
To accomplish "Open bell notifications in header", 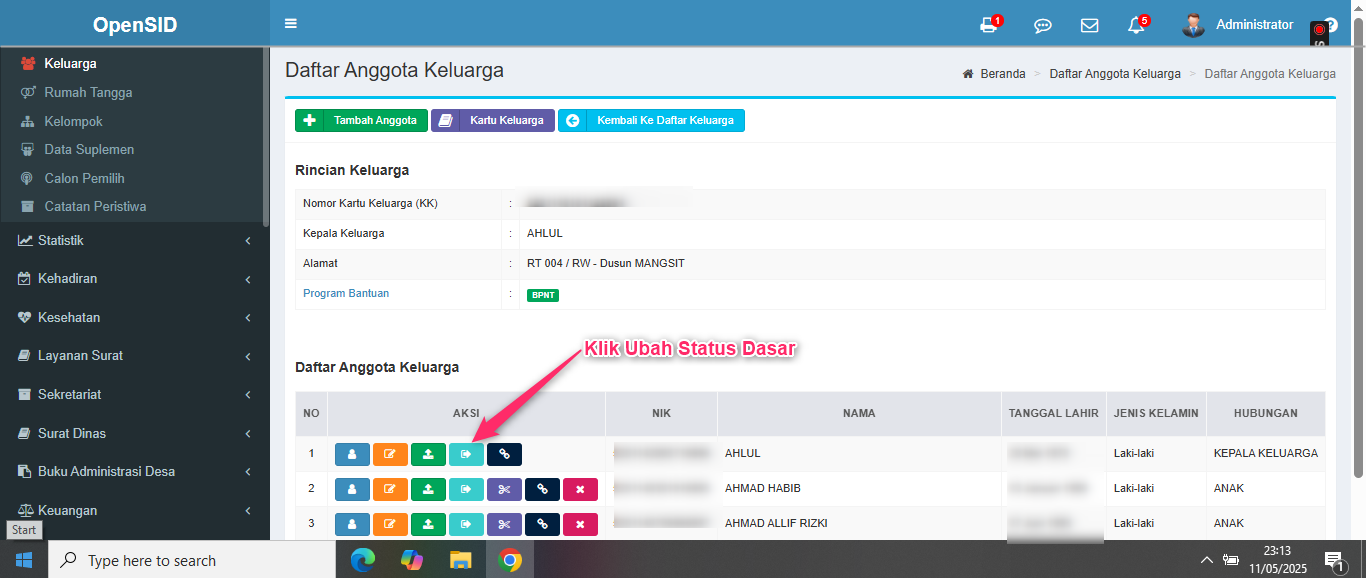I will click(1137, 25).
